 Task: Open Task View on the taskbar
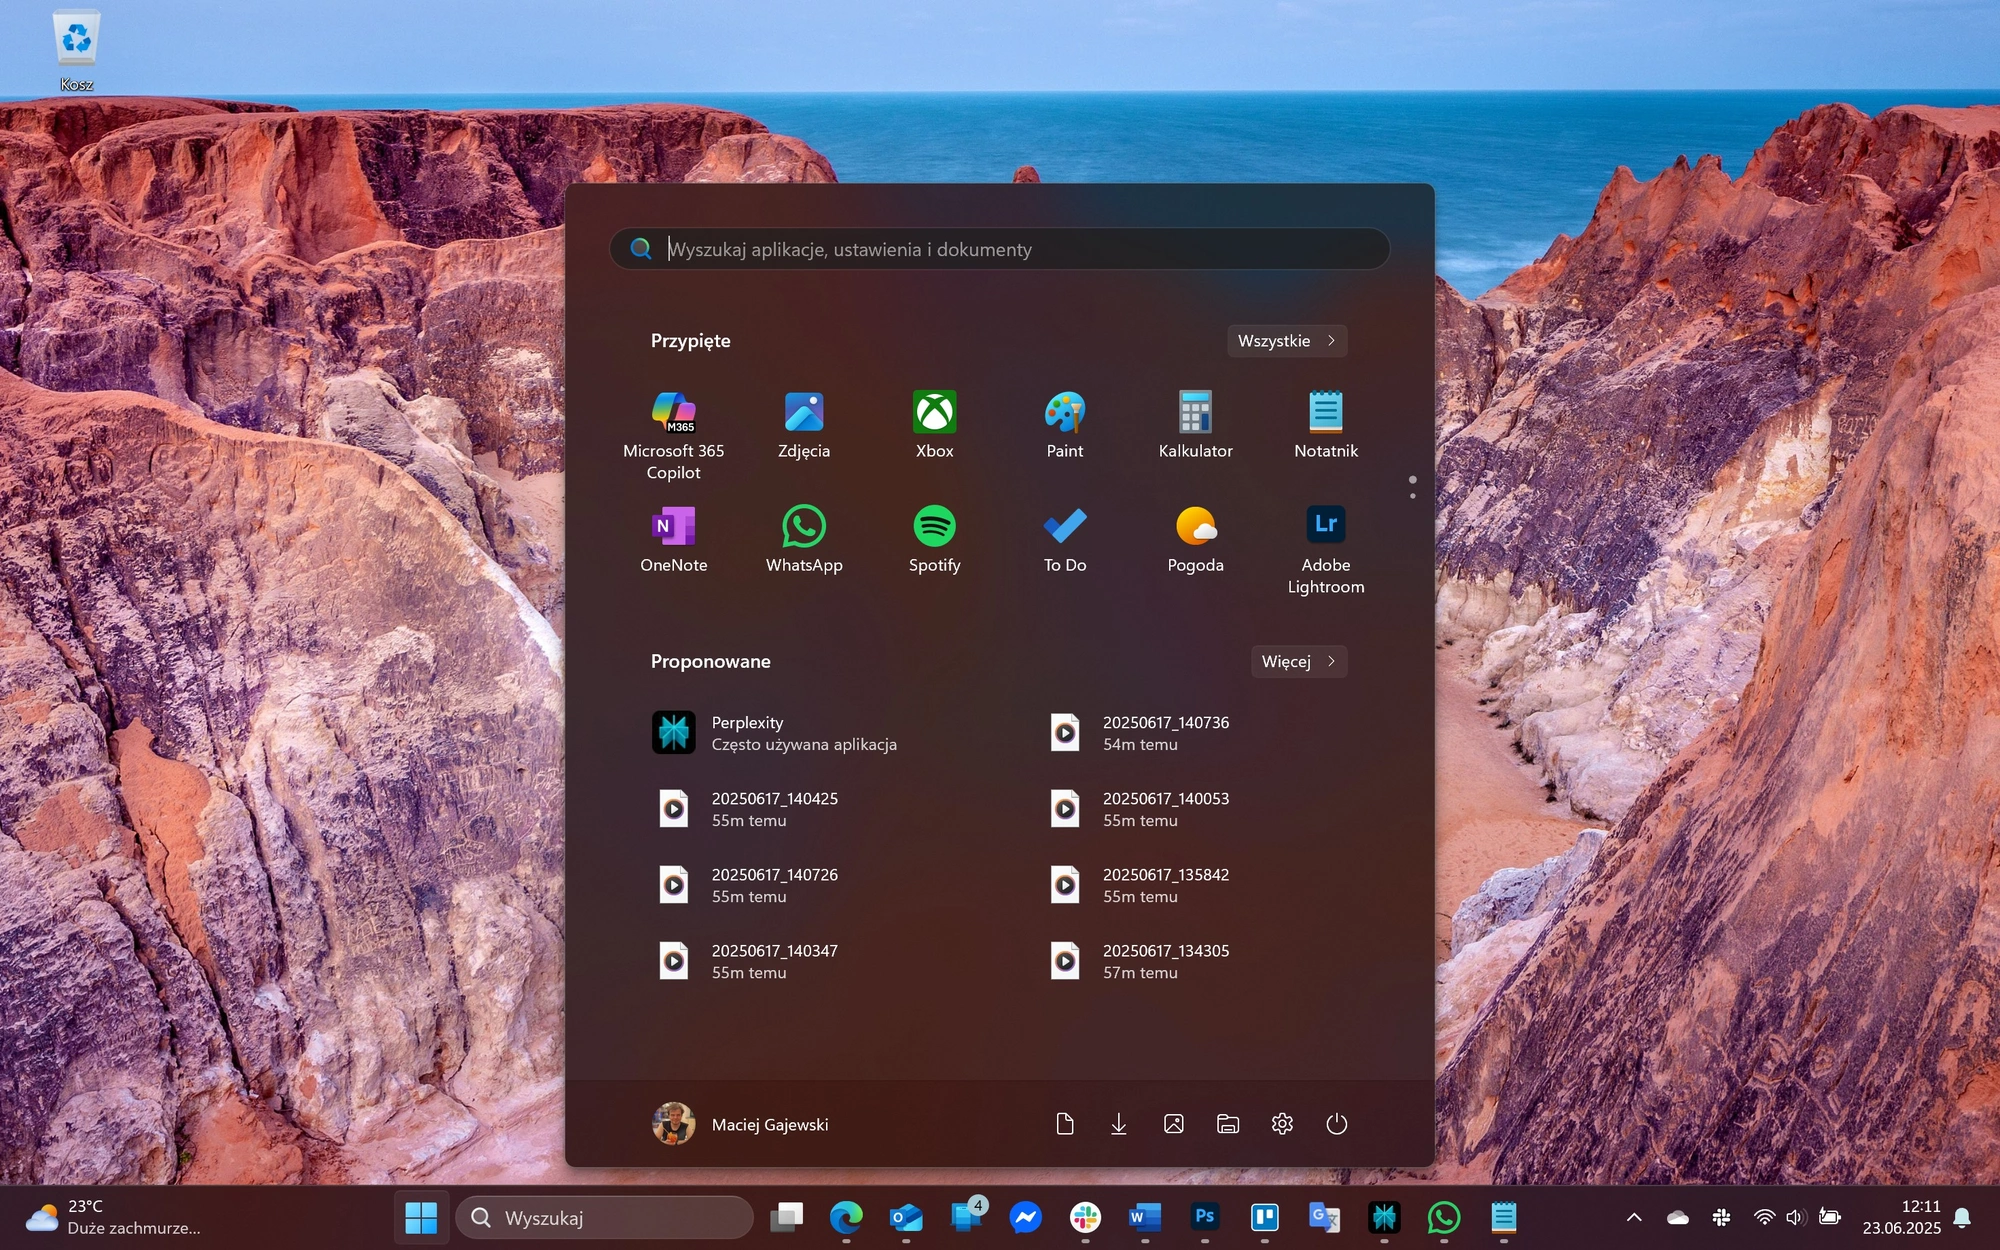[x=787, y=1217]
